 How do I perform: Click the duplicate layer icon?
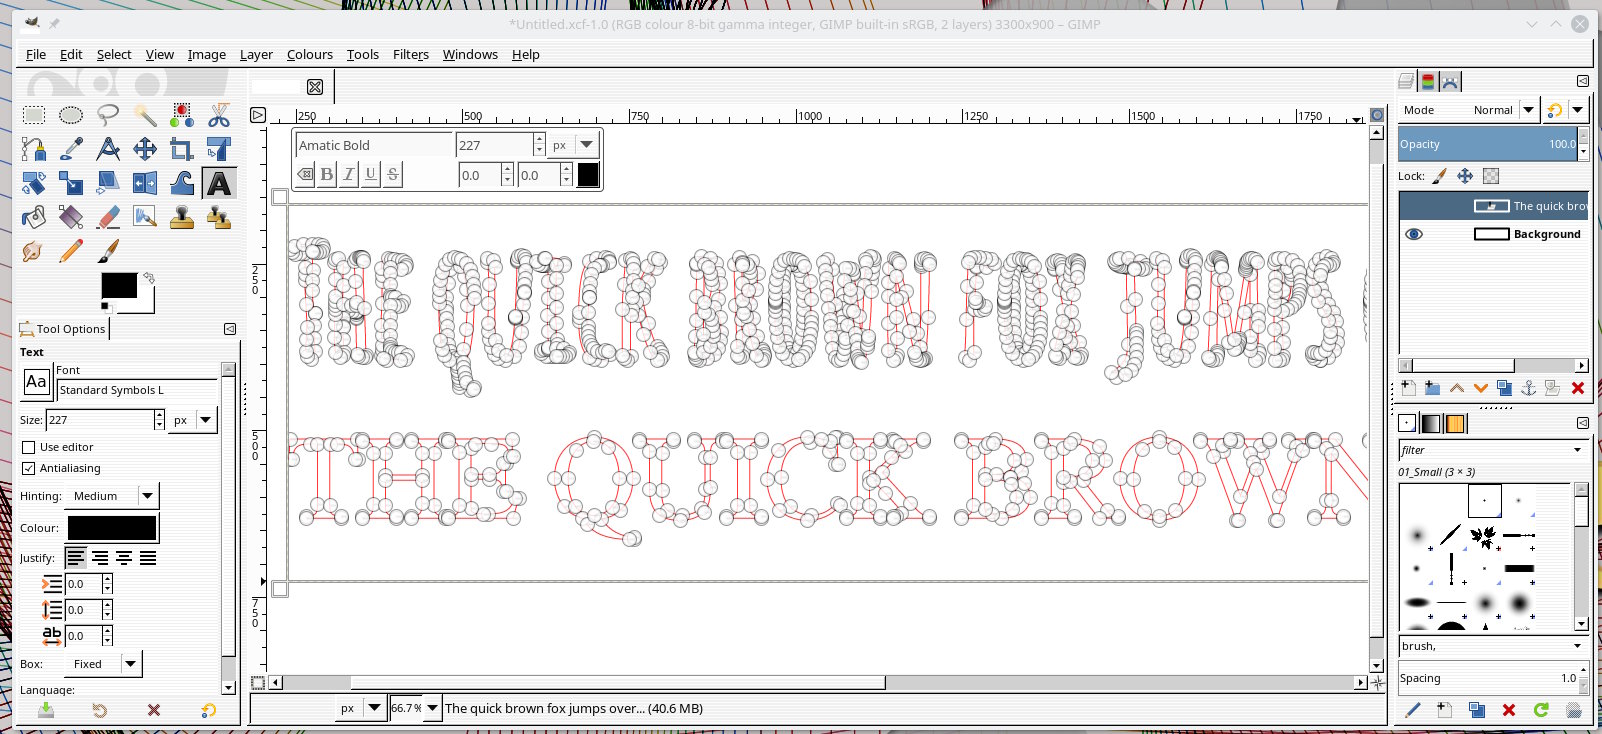tap(1504, 388)
